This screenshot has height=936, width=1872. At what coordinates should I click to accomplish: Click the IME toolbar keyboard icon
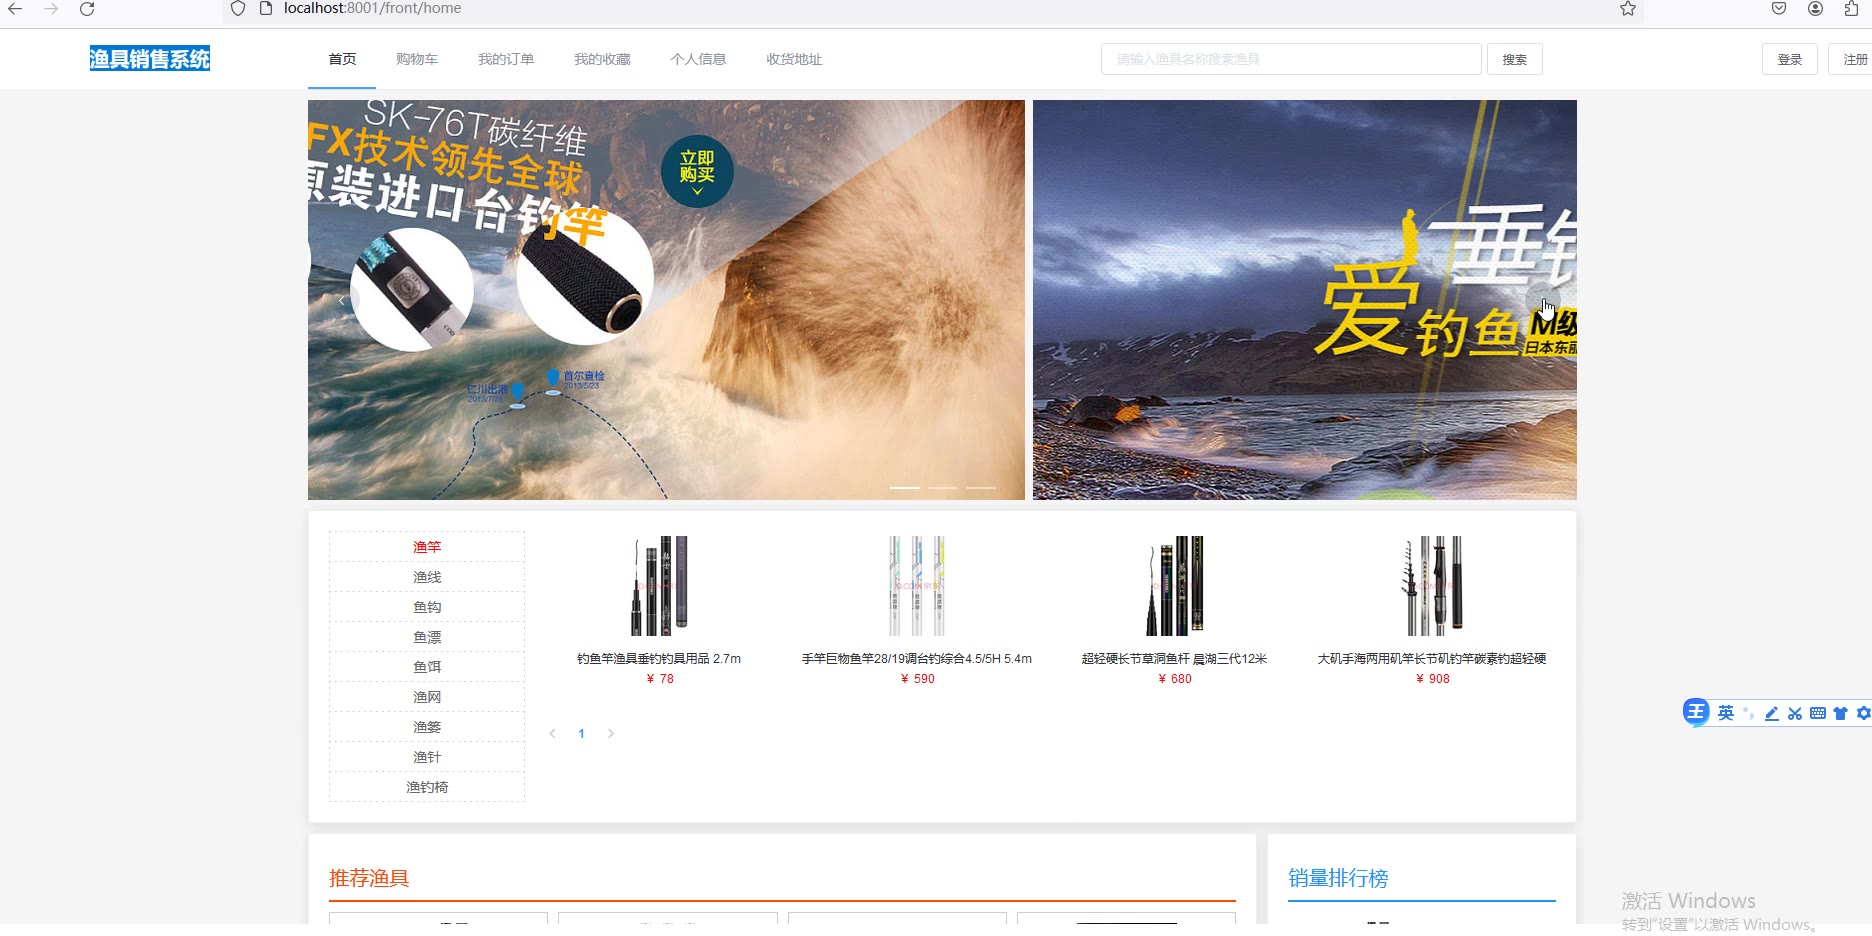(x=1818, y=713)
